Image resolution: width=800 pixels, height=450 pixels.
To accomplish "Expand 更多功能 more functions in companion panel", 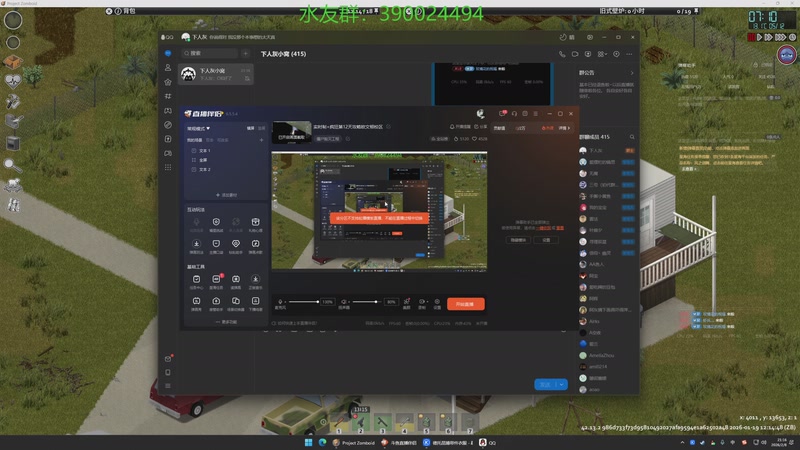I will (226, 322).
